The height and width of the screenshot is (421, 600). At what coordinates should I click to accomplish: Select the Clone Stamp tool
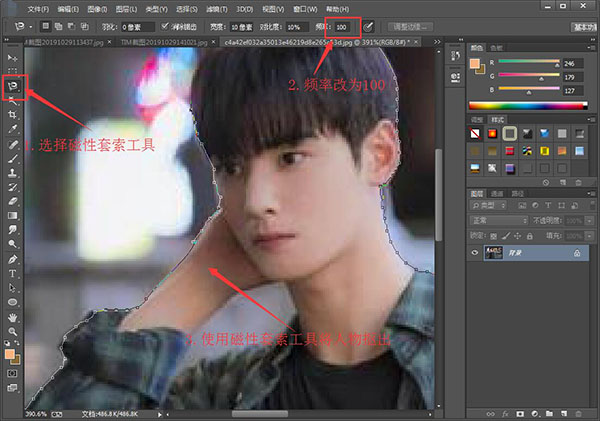coord(12,173)
